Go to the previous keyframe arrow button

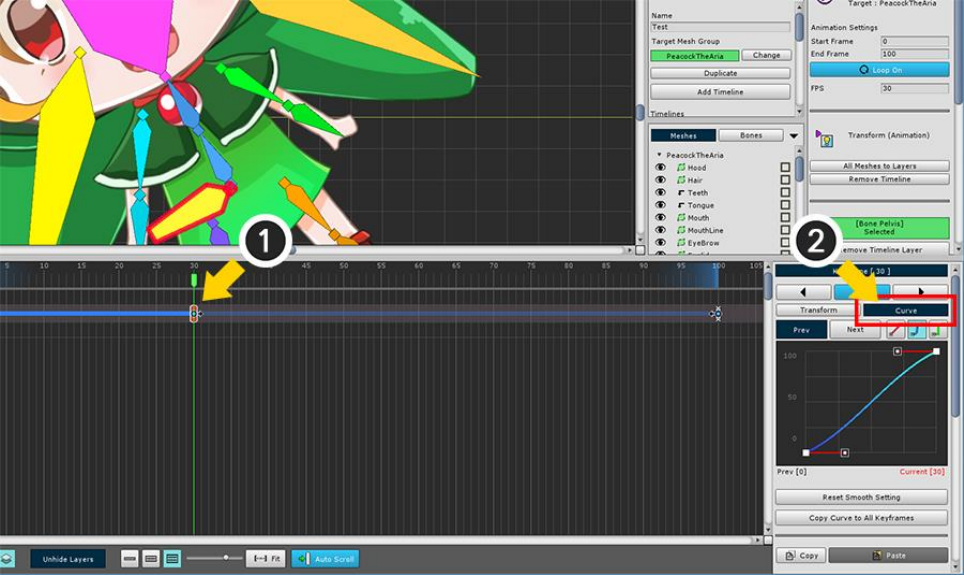point(803,291)
